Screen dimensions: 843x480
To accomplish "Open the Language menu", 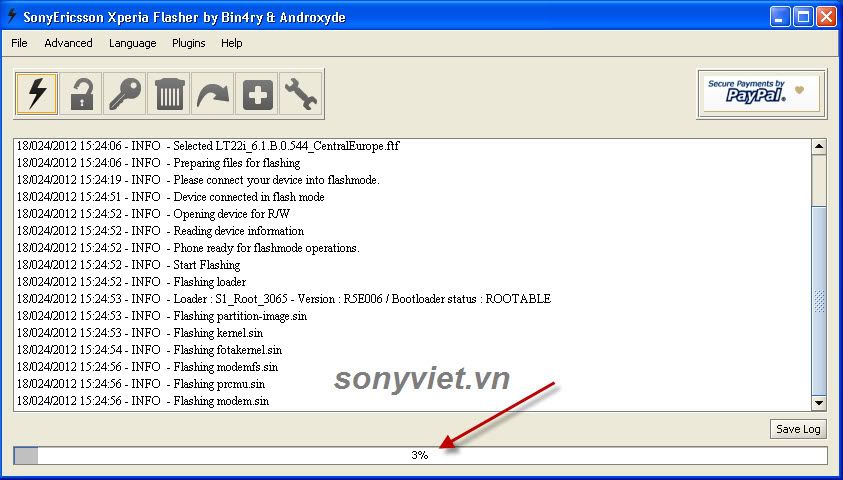I will [132, 43].
